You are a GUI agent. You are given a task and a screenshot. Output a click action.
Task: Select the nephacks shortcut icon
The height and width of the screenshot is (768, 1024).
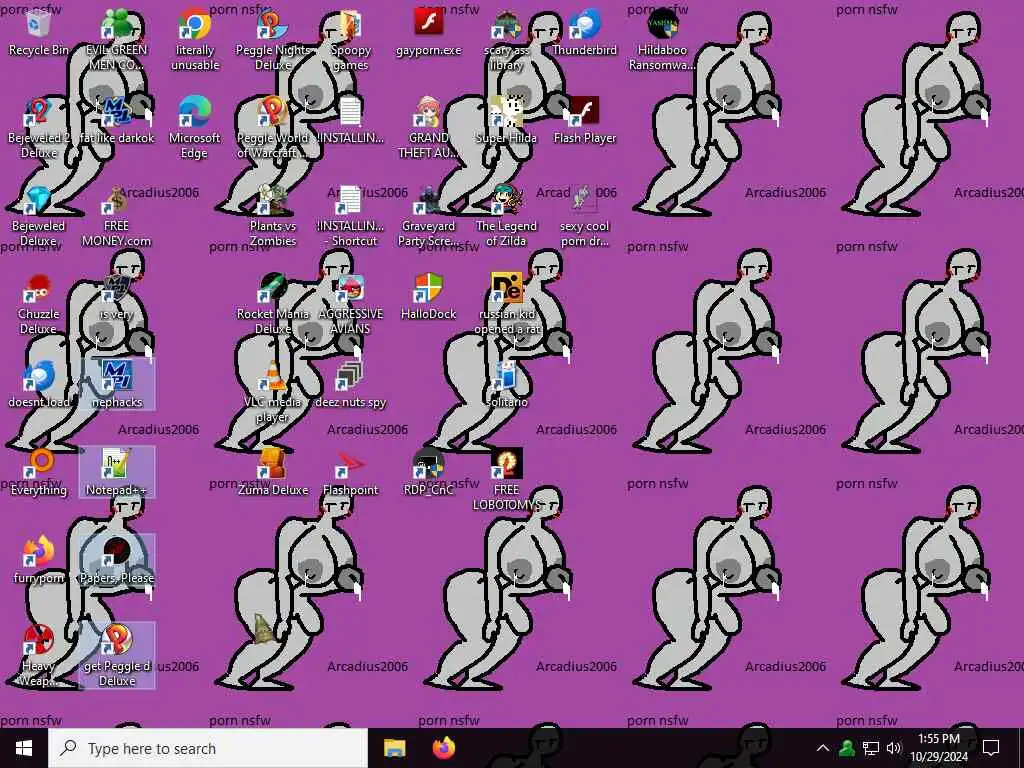click(x=116, y=377)
